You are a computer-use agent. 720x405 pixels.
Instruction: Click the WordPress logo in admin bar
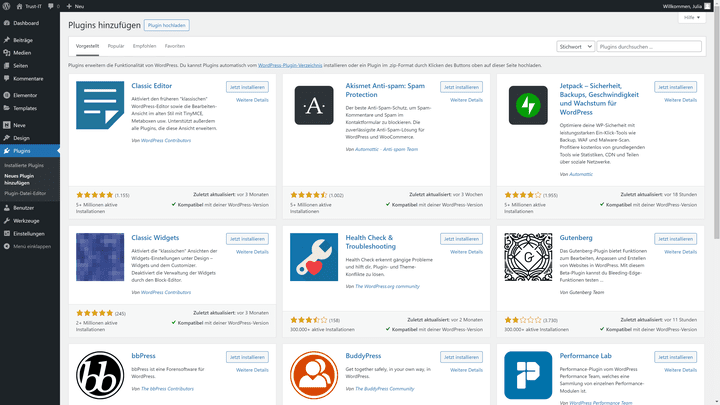point(6,6)
